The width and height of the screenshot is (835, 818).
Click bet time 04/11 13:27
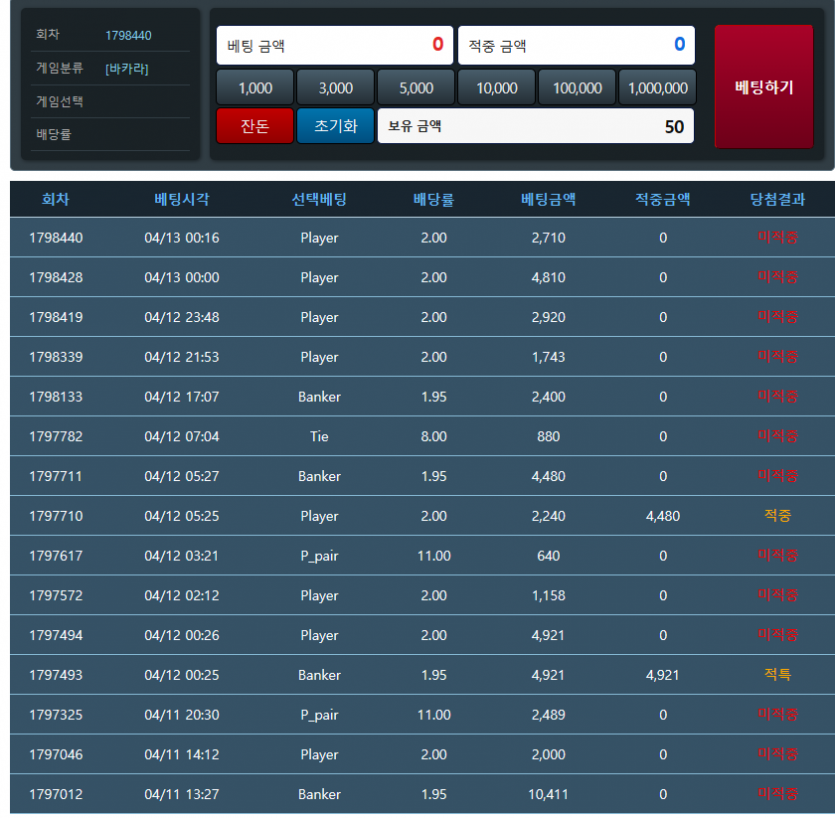[182, 795]
